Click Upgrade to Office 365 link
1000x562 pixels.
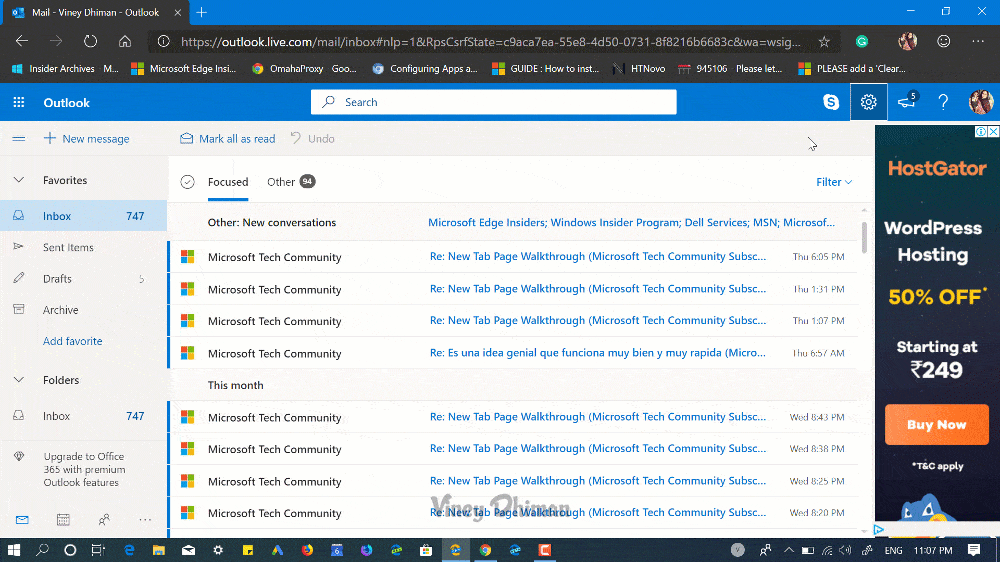[x=84, y=470]
